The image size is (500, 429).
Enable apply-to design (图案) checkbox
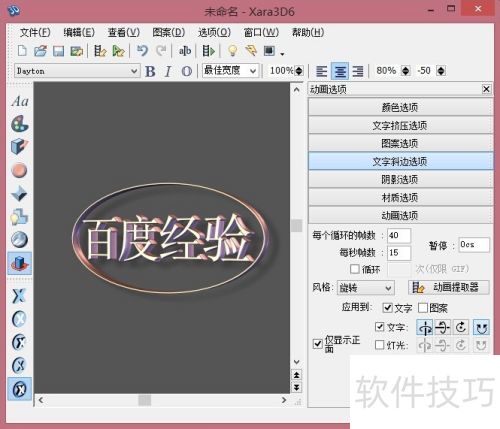point(423,308)
